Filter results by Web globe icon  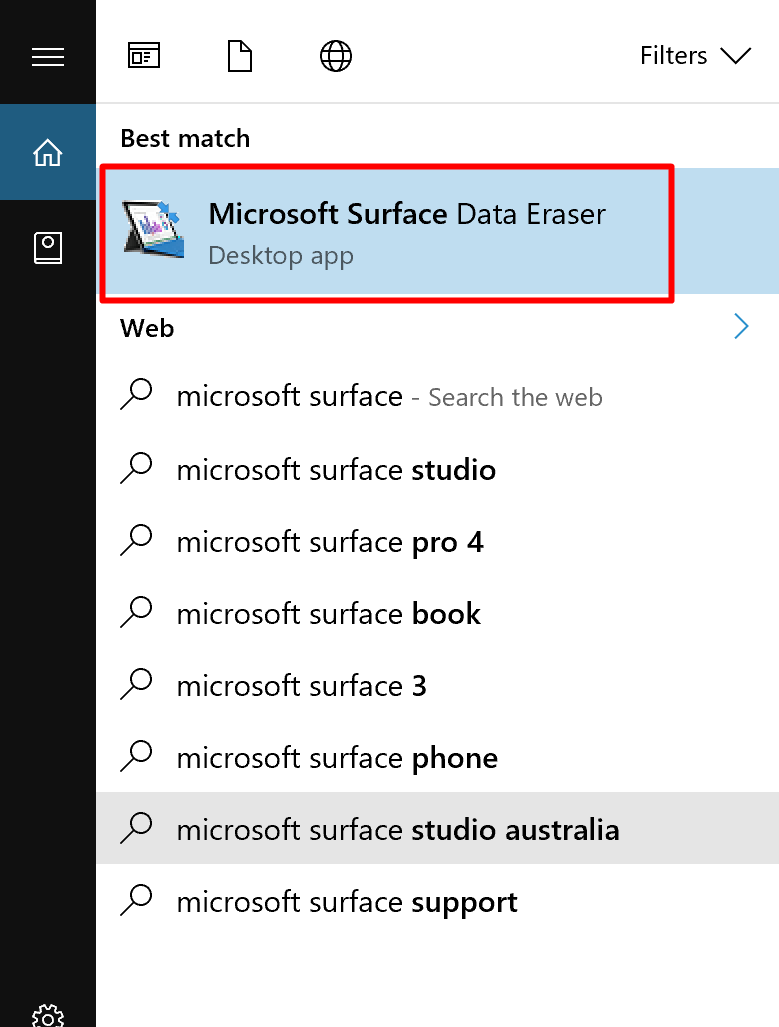coord(335,56)
